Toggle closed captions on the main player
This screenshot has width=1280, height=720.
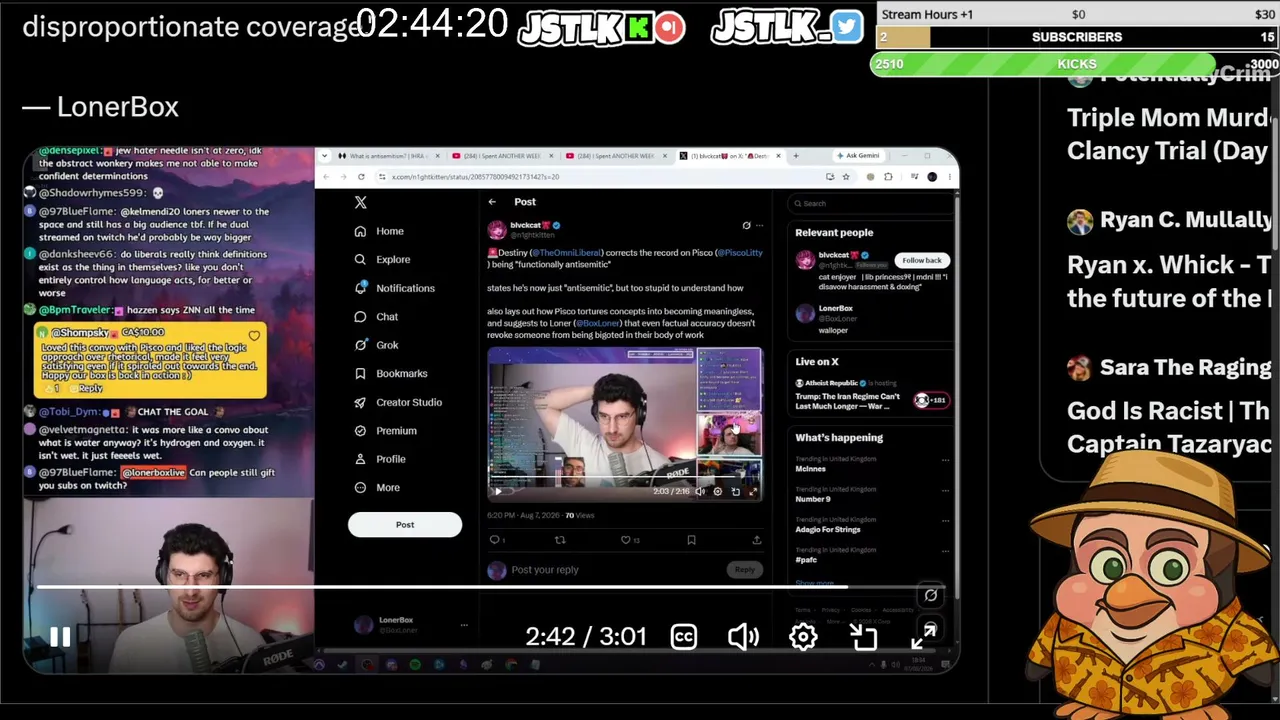[684, 637]
